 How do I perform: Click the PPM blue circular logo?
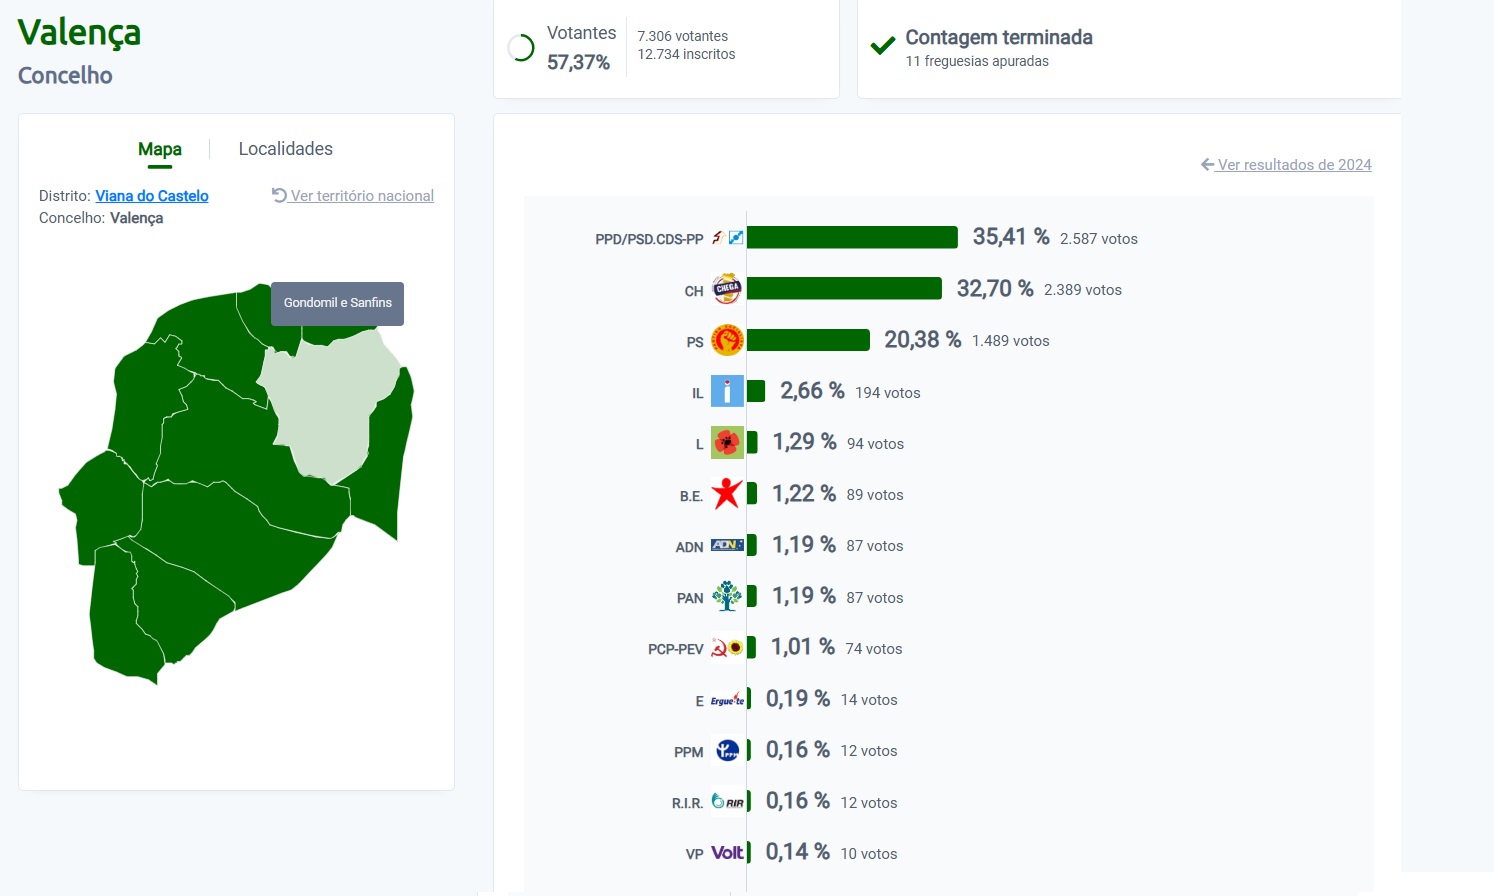click(727, 750)
